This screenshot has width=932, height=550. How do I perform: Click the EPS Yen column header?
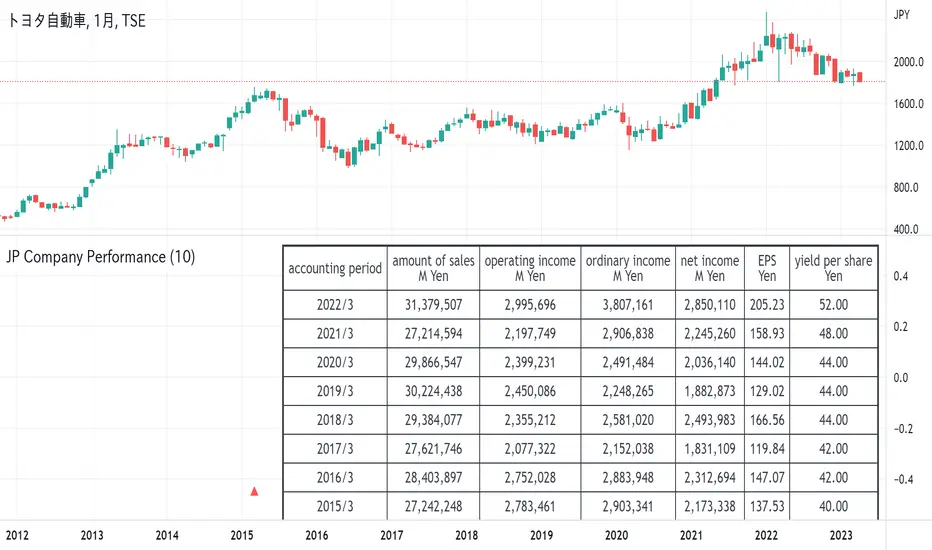(767, 268)
